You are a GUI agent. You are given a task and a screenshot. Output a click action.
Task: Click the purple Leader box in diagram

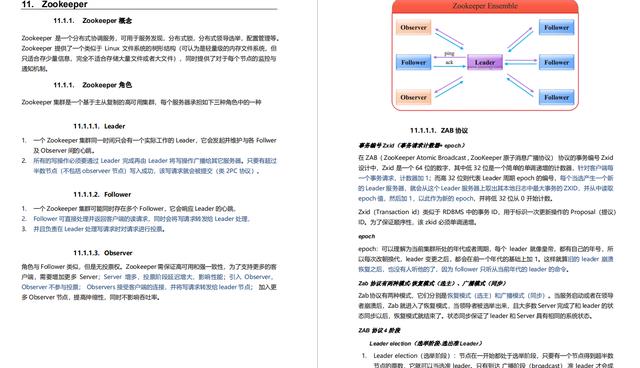pyautogui.click(x=484, y=62)
